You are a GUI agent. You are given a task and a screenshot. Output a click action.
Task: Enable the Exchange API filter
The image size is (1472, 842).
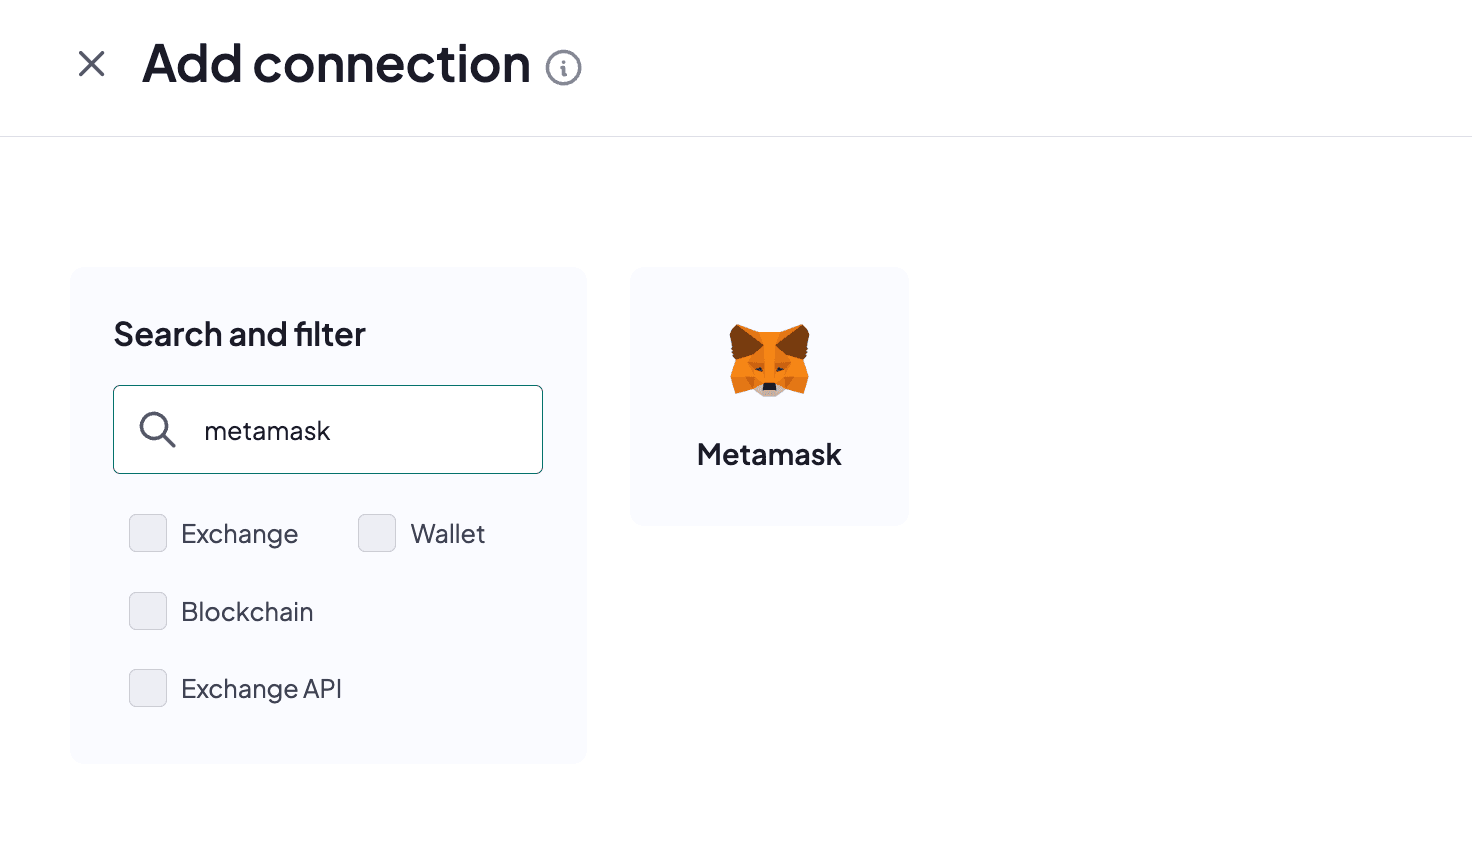coord(147,688)
